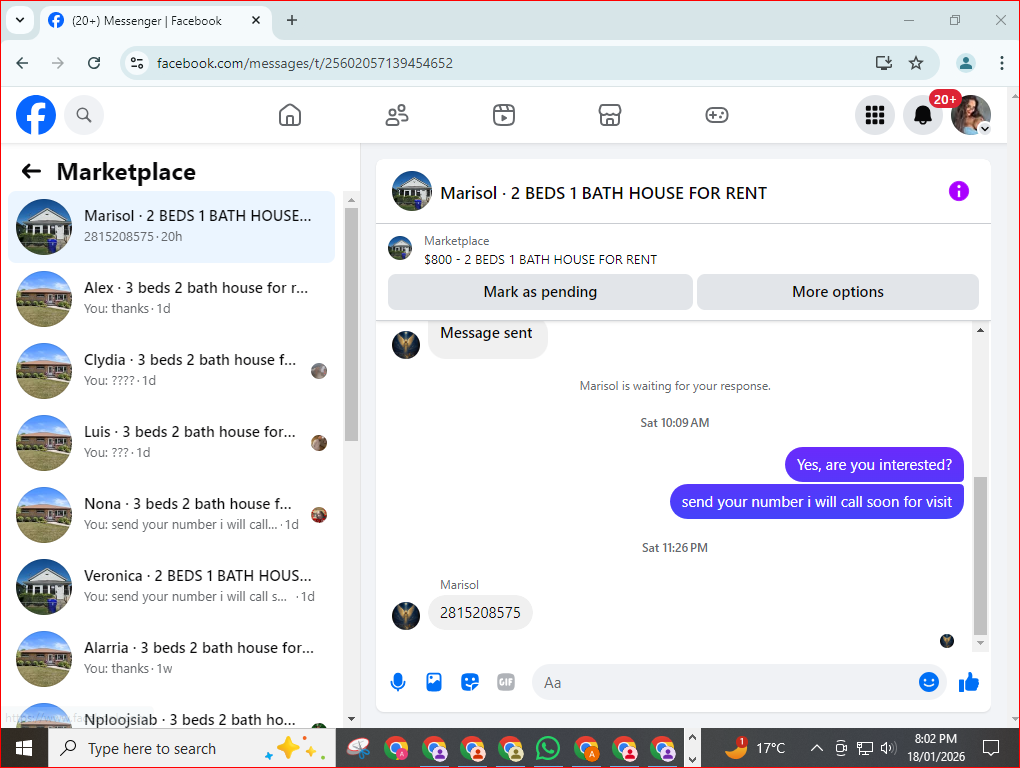Reload the page with the refresh icon
This screenshot has height=768, width=1020.
(x=94, y=63)
